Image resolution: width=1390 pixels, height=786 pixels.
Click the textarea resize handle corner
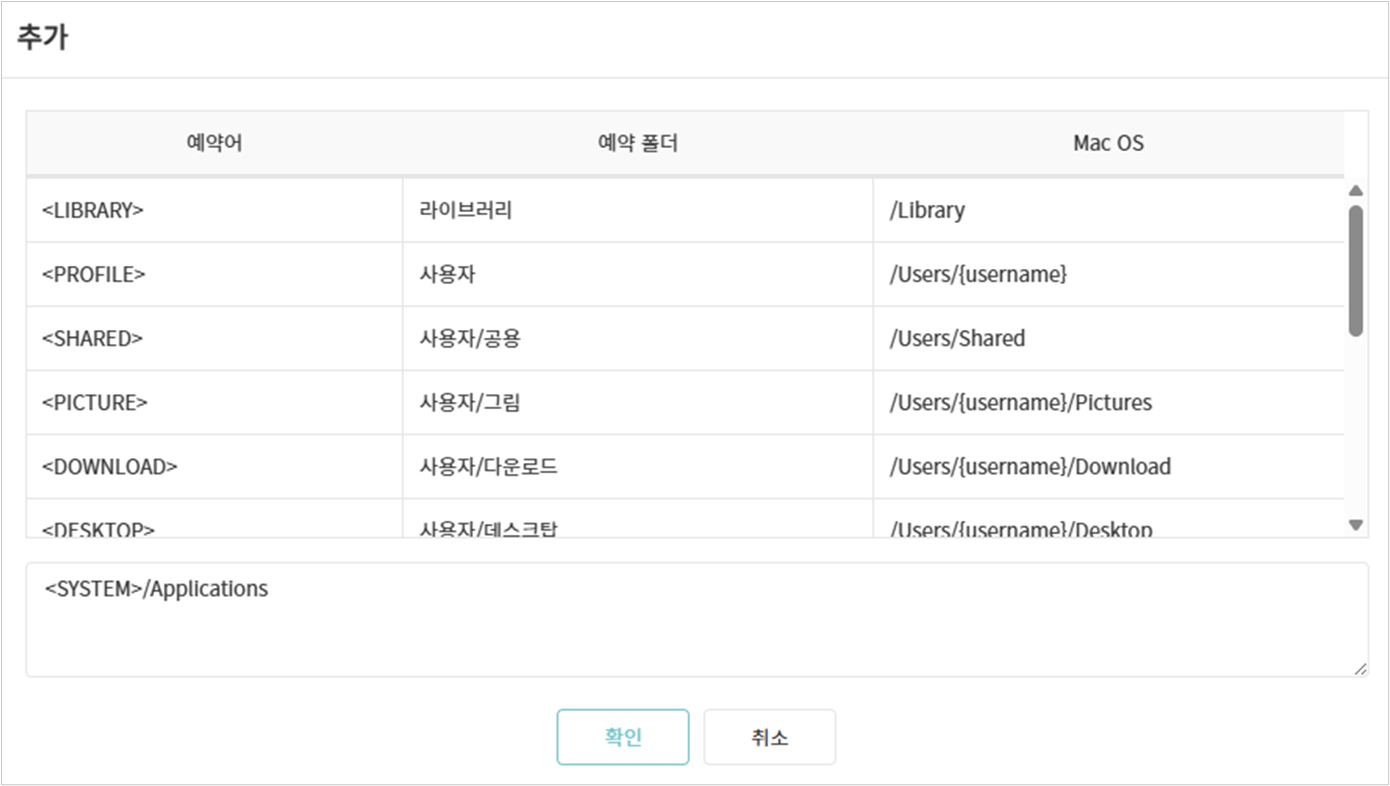pos(1360,669)
